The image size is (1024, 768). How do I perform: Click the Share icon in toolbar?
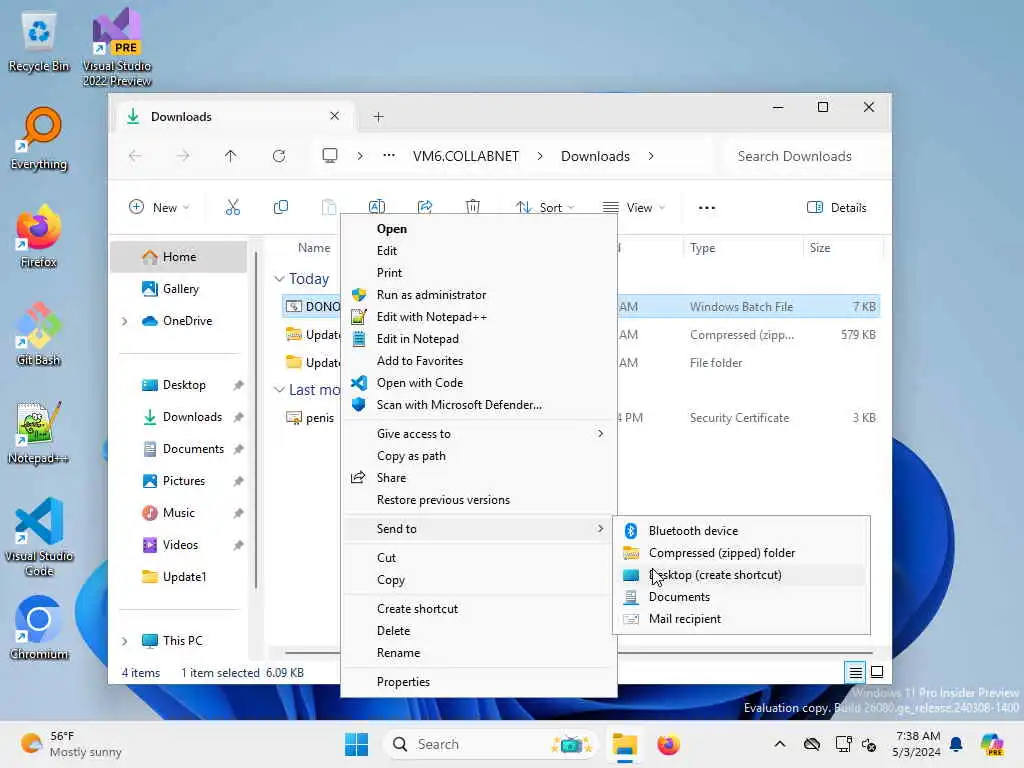[x=424, y=207]
